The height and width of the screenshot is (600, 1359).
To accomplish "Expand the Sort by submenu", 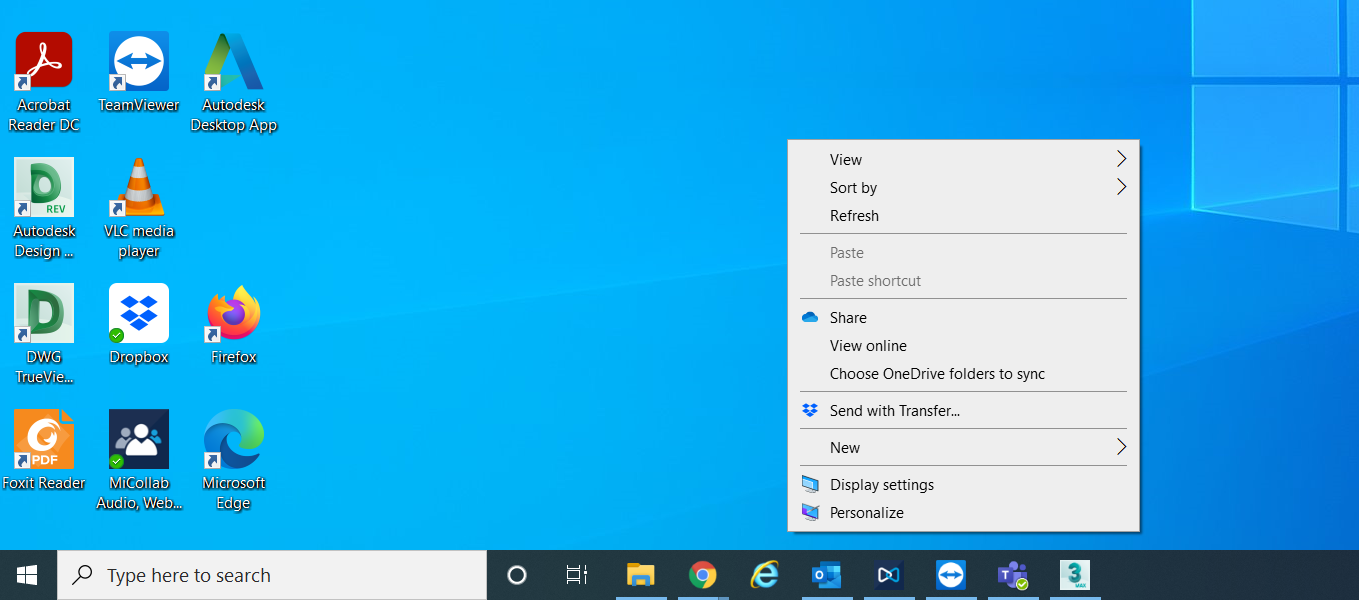I will click(x=964, y=188).
